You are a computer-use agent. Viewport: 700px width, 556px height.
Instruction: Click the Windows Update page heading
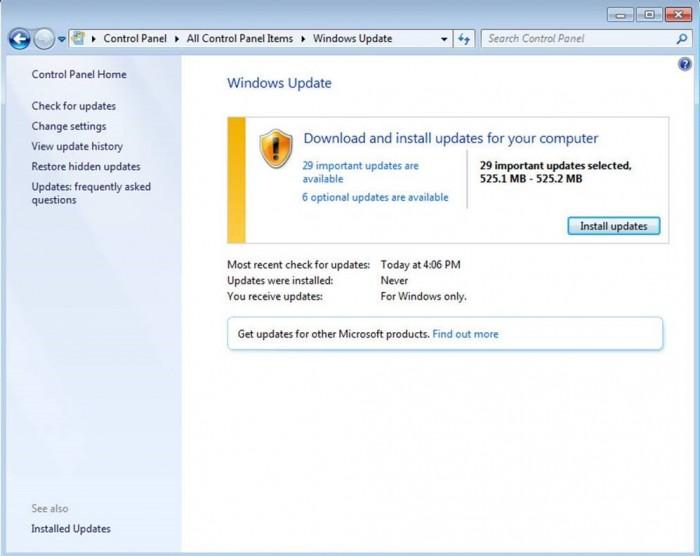pyautogui.click(x=279, y=83)
